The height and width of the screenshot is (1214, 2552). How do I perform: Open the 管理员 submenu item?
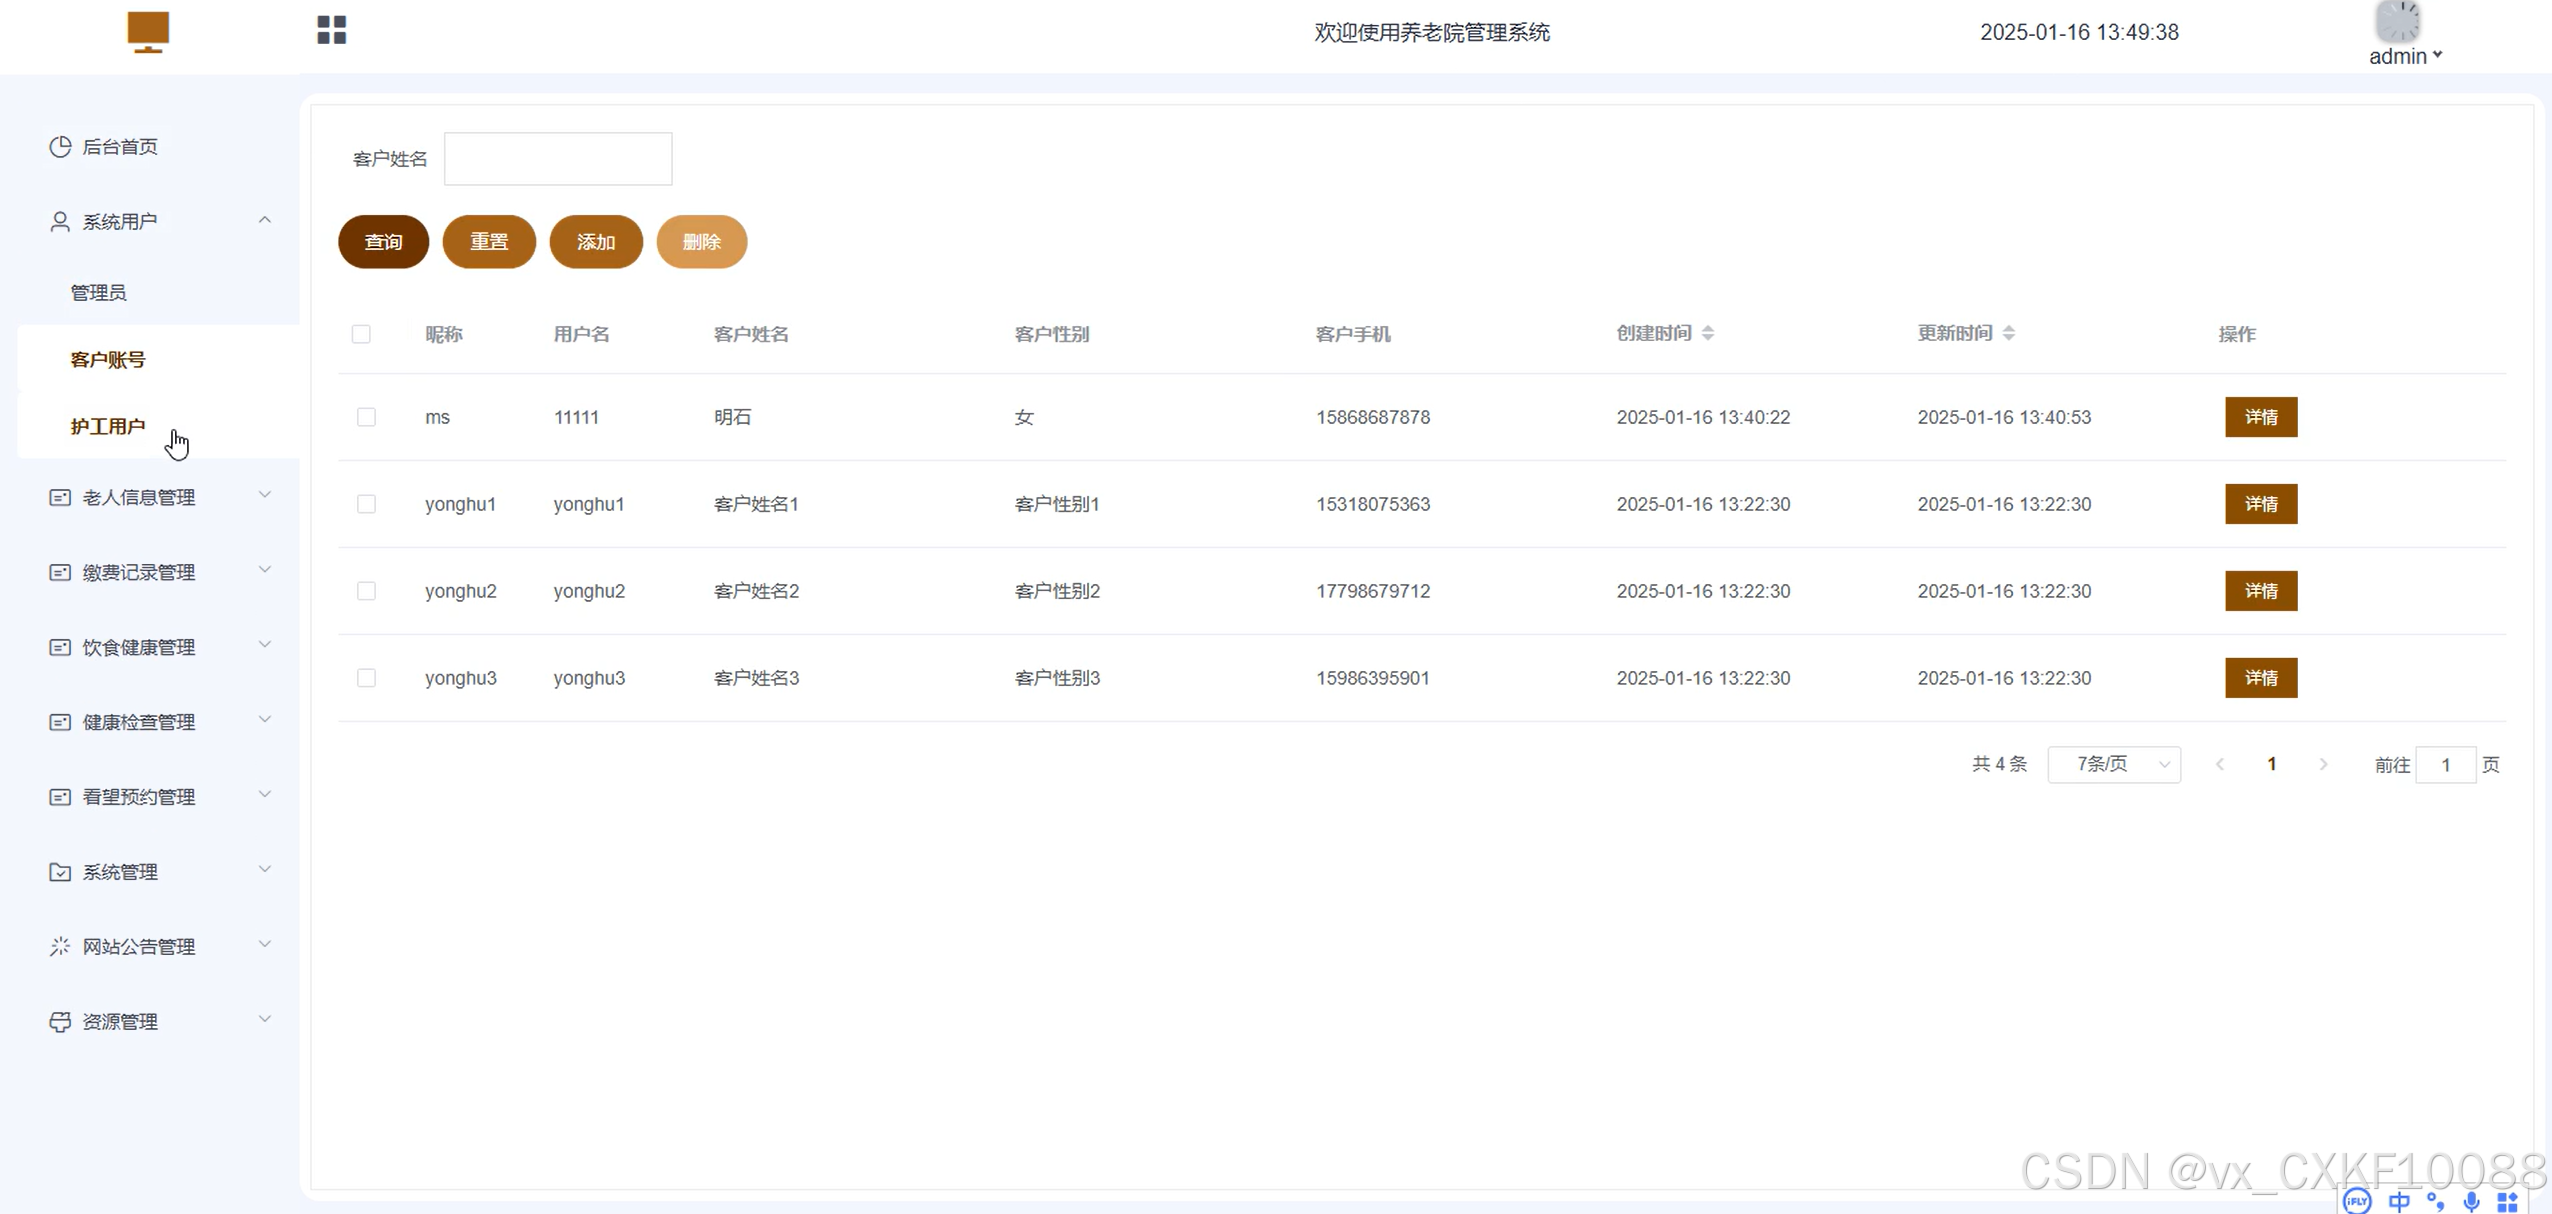pos(98,292)
